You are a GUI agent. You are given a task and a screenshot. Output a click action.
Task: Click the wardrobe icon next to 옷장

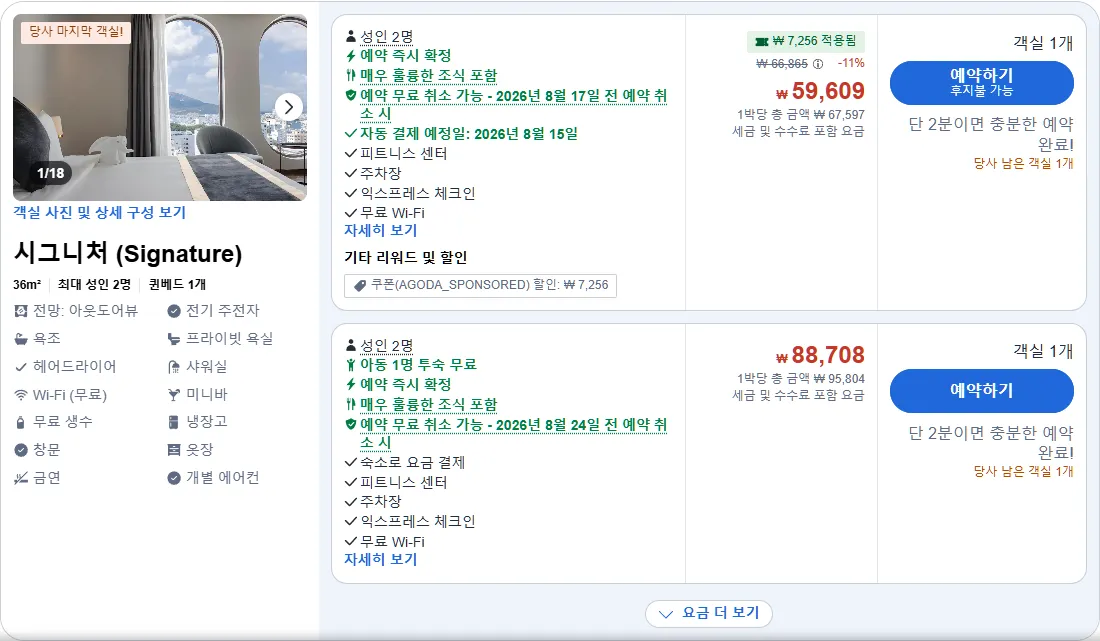point(174,450)
